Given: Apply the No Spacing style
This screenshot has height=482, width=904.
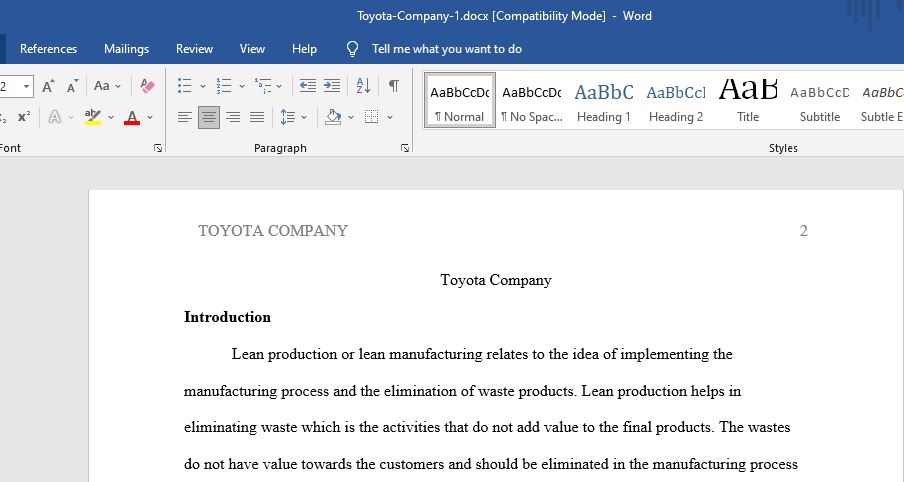Looking at the screenshot, I should pos(532,100).
